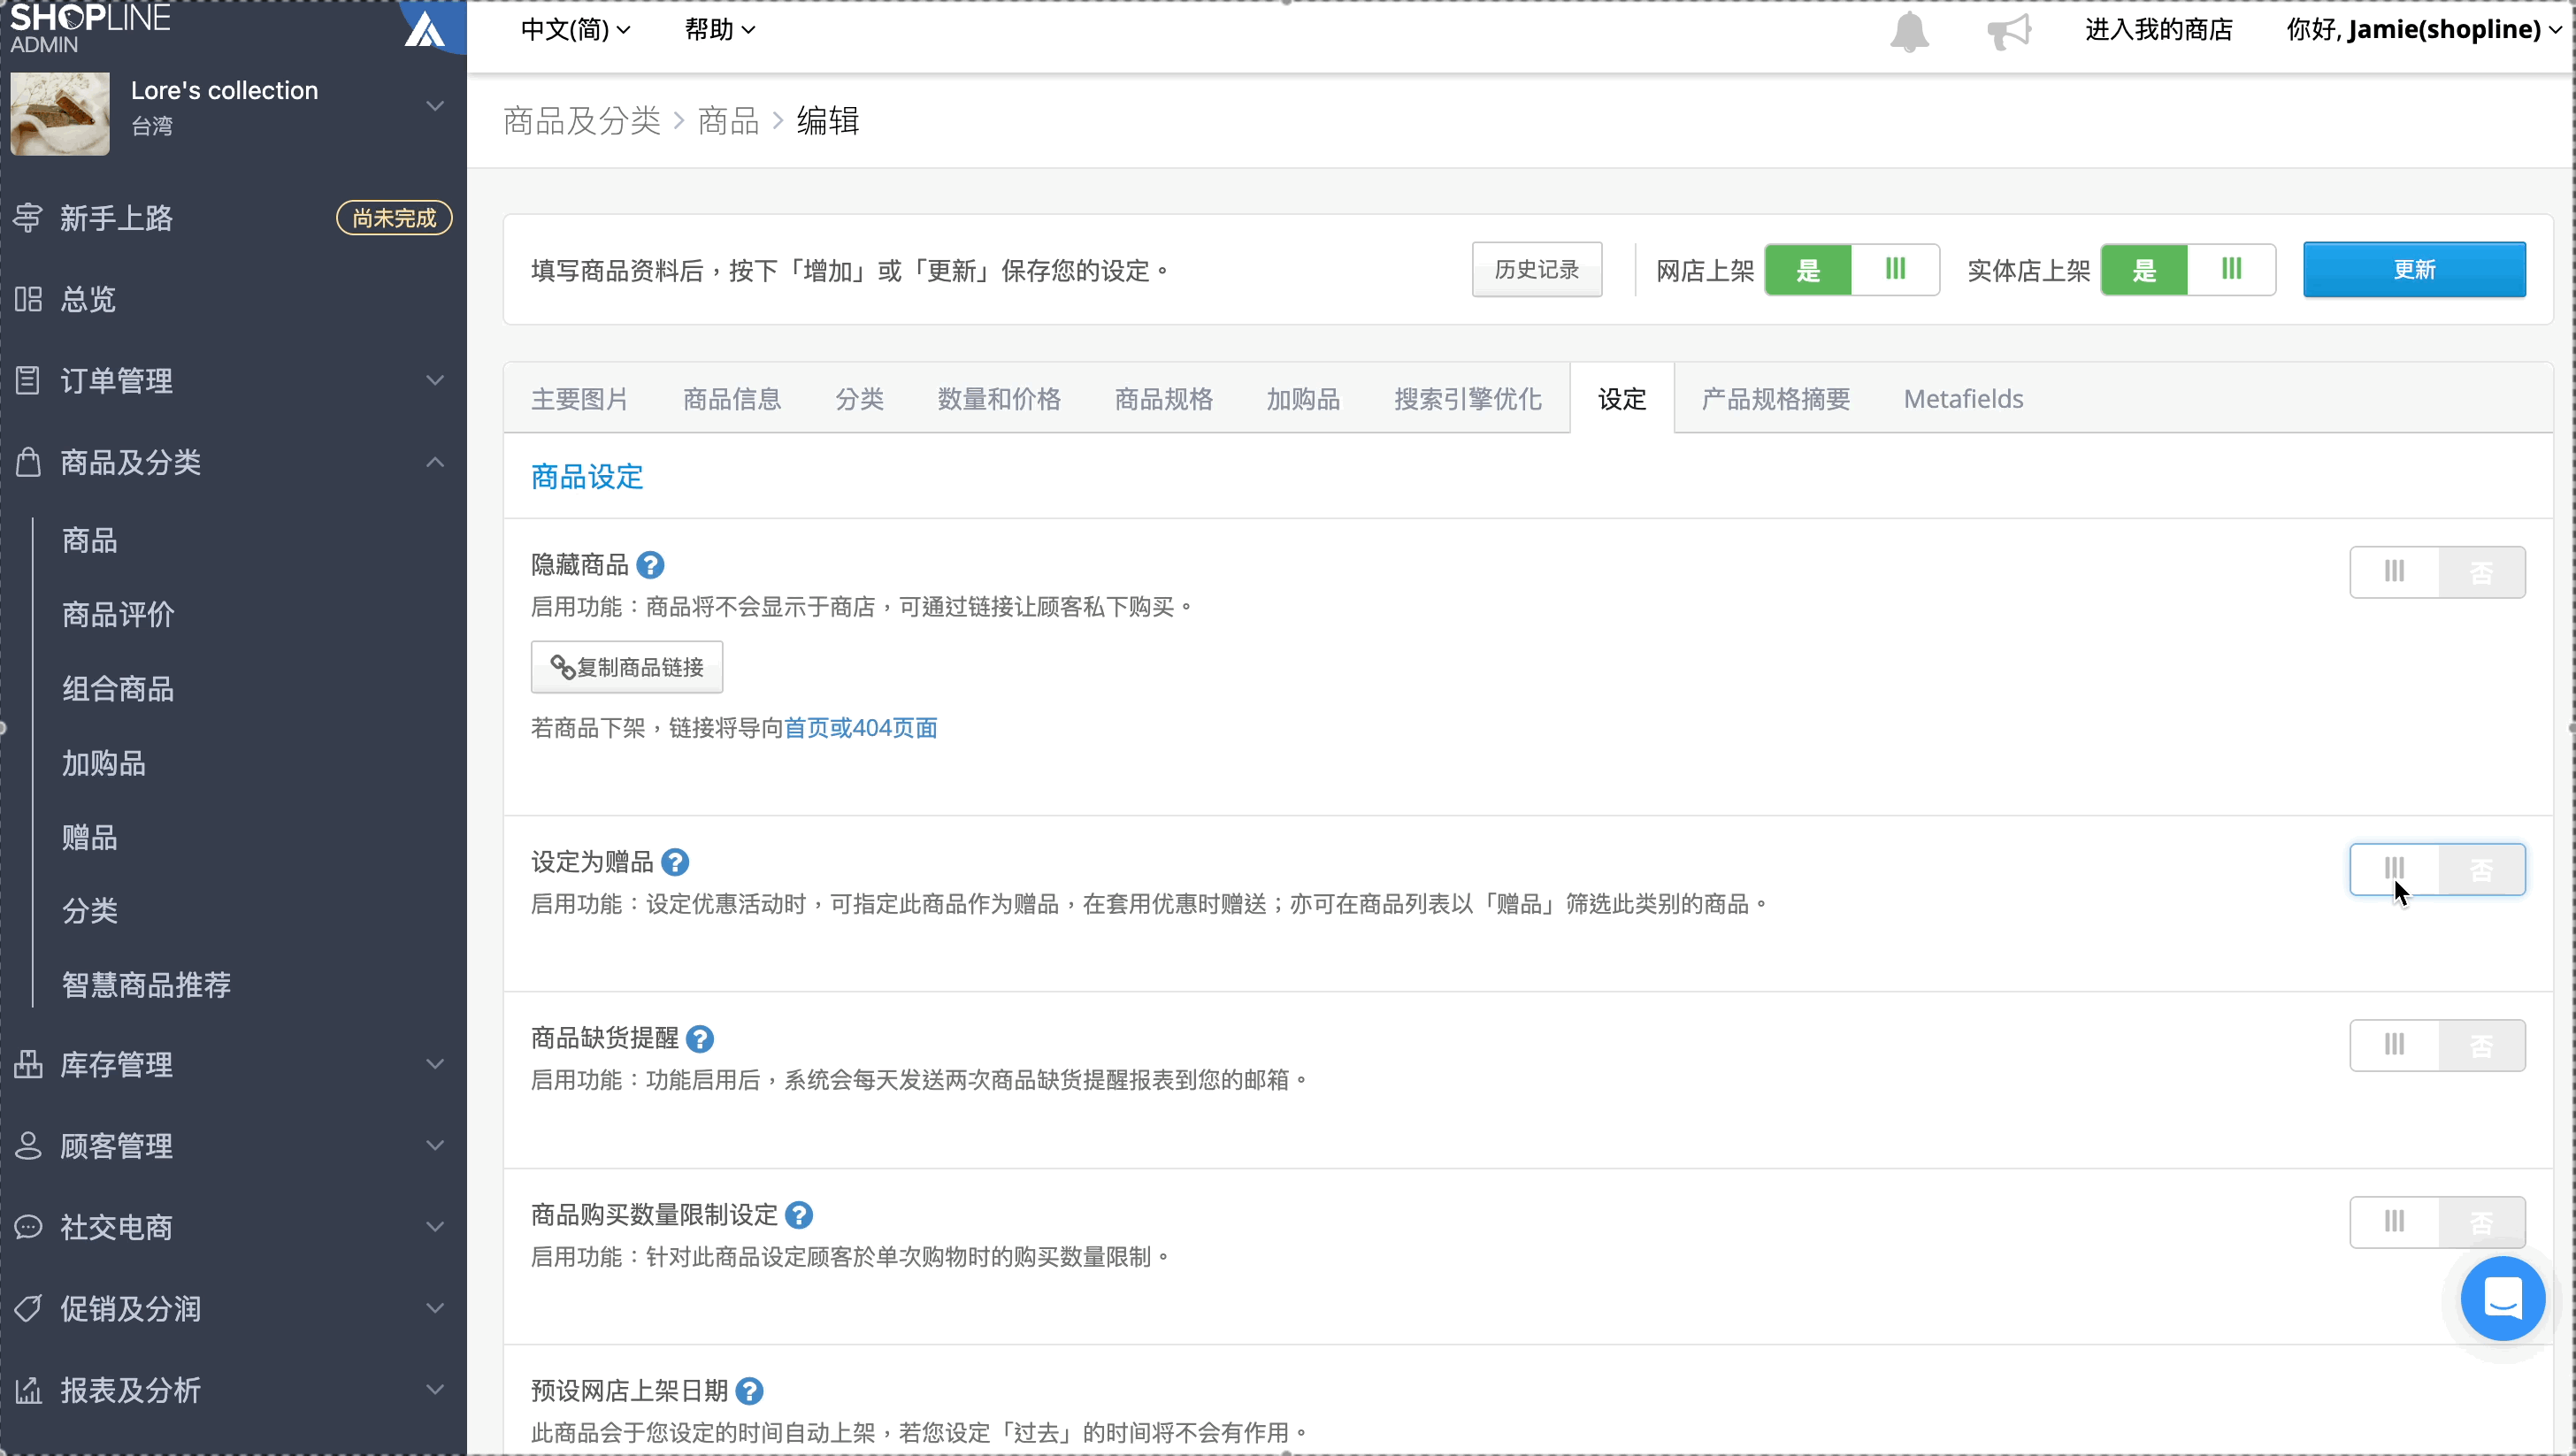This screenshot has width=2576, height=1456.
Task: Click the 历史记录 button
Action: (x=1537, y=270)
